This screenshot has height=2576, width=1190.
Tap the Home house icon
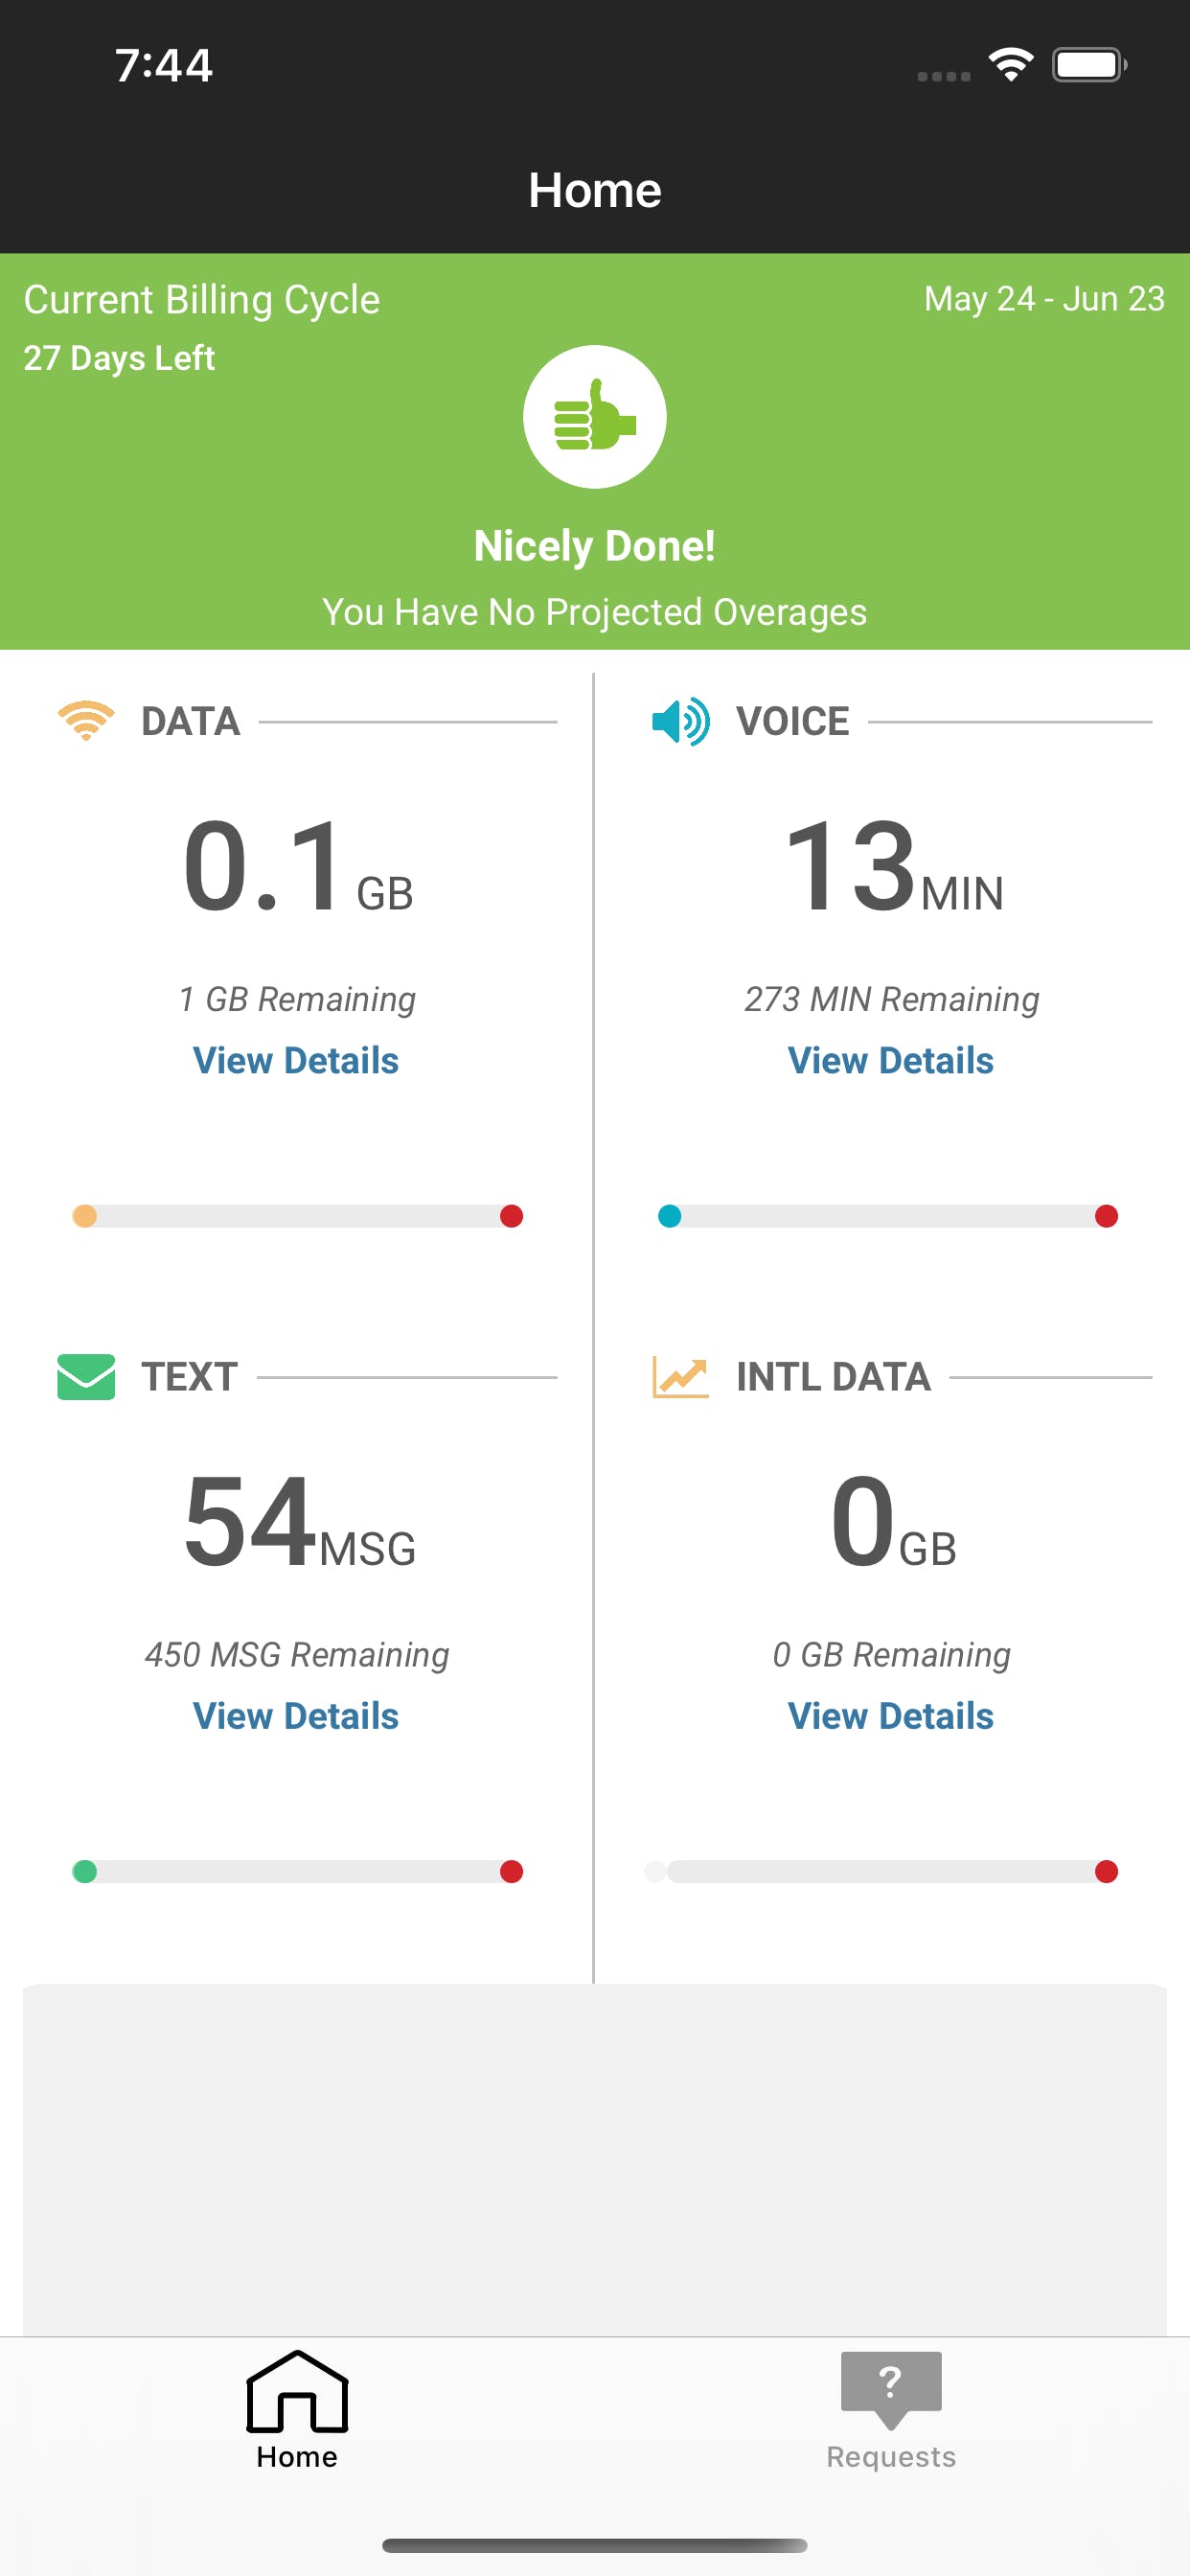(x=296, y=2391)
